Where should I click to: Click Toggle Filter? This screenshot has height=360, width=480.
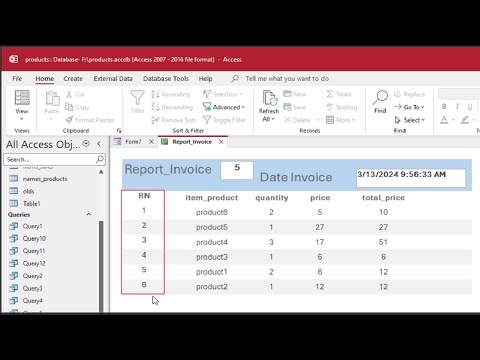tap(224, 120)
